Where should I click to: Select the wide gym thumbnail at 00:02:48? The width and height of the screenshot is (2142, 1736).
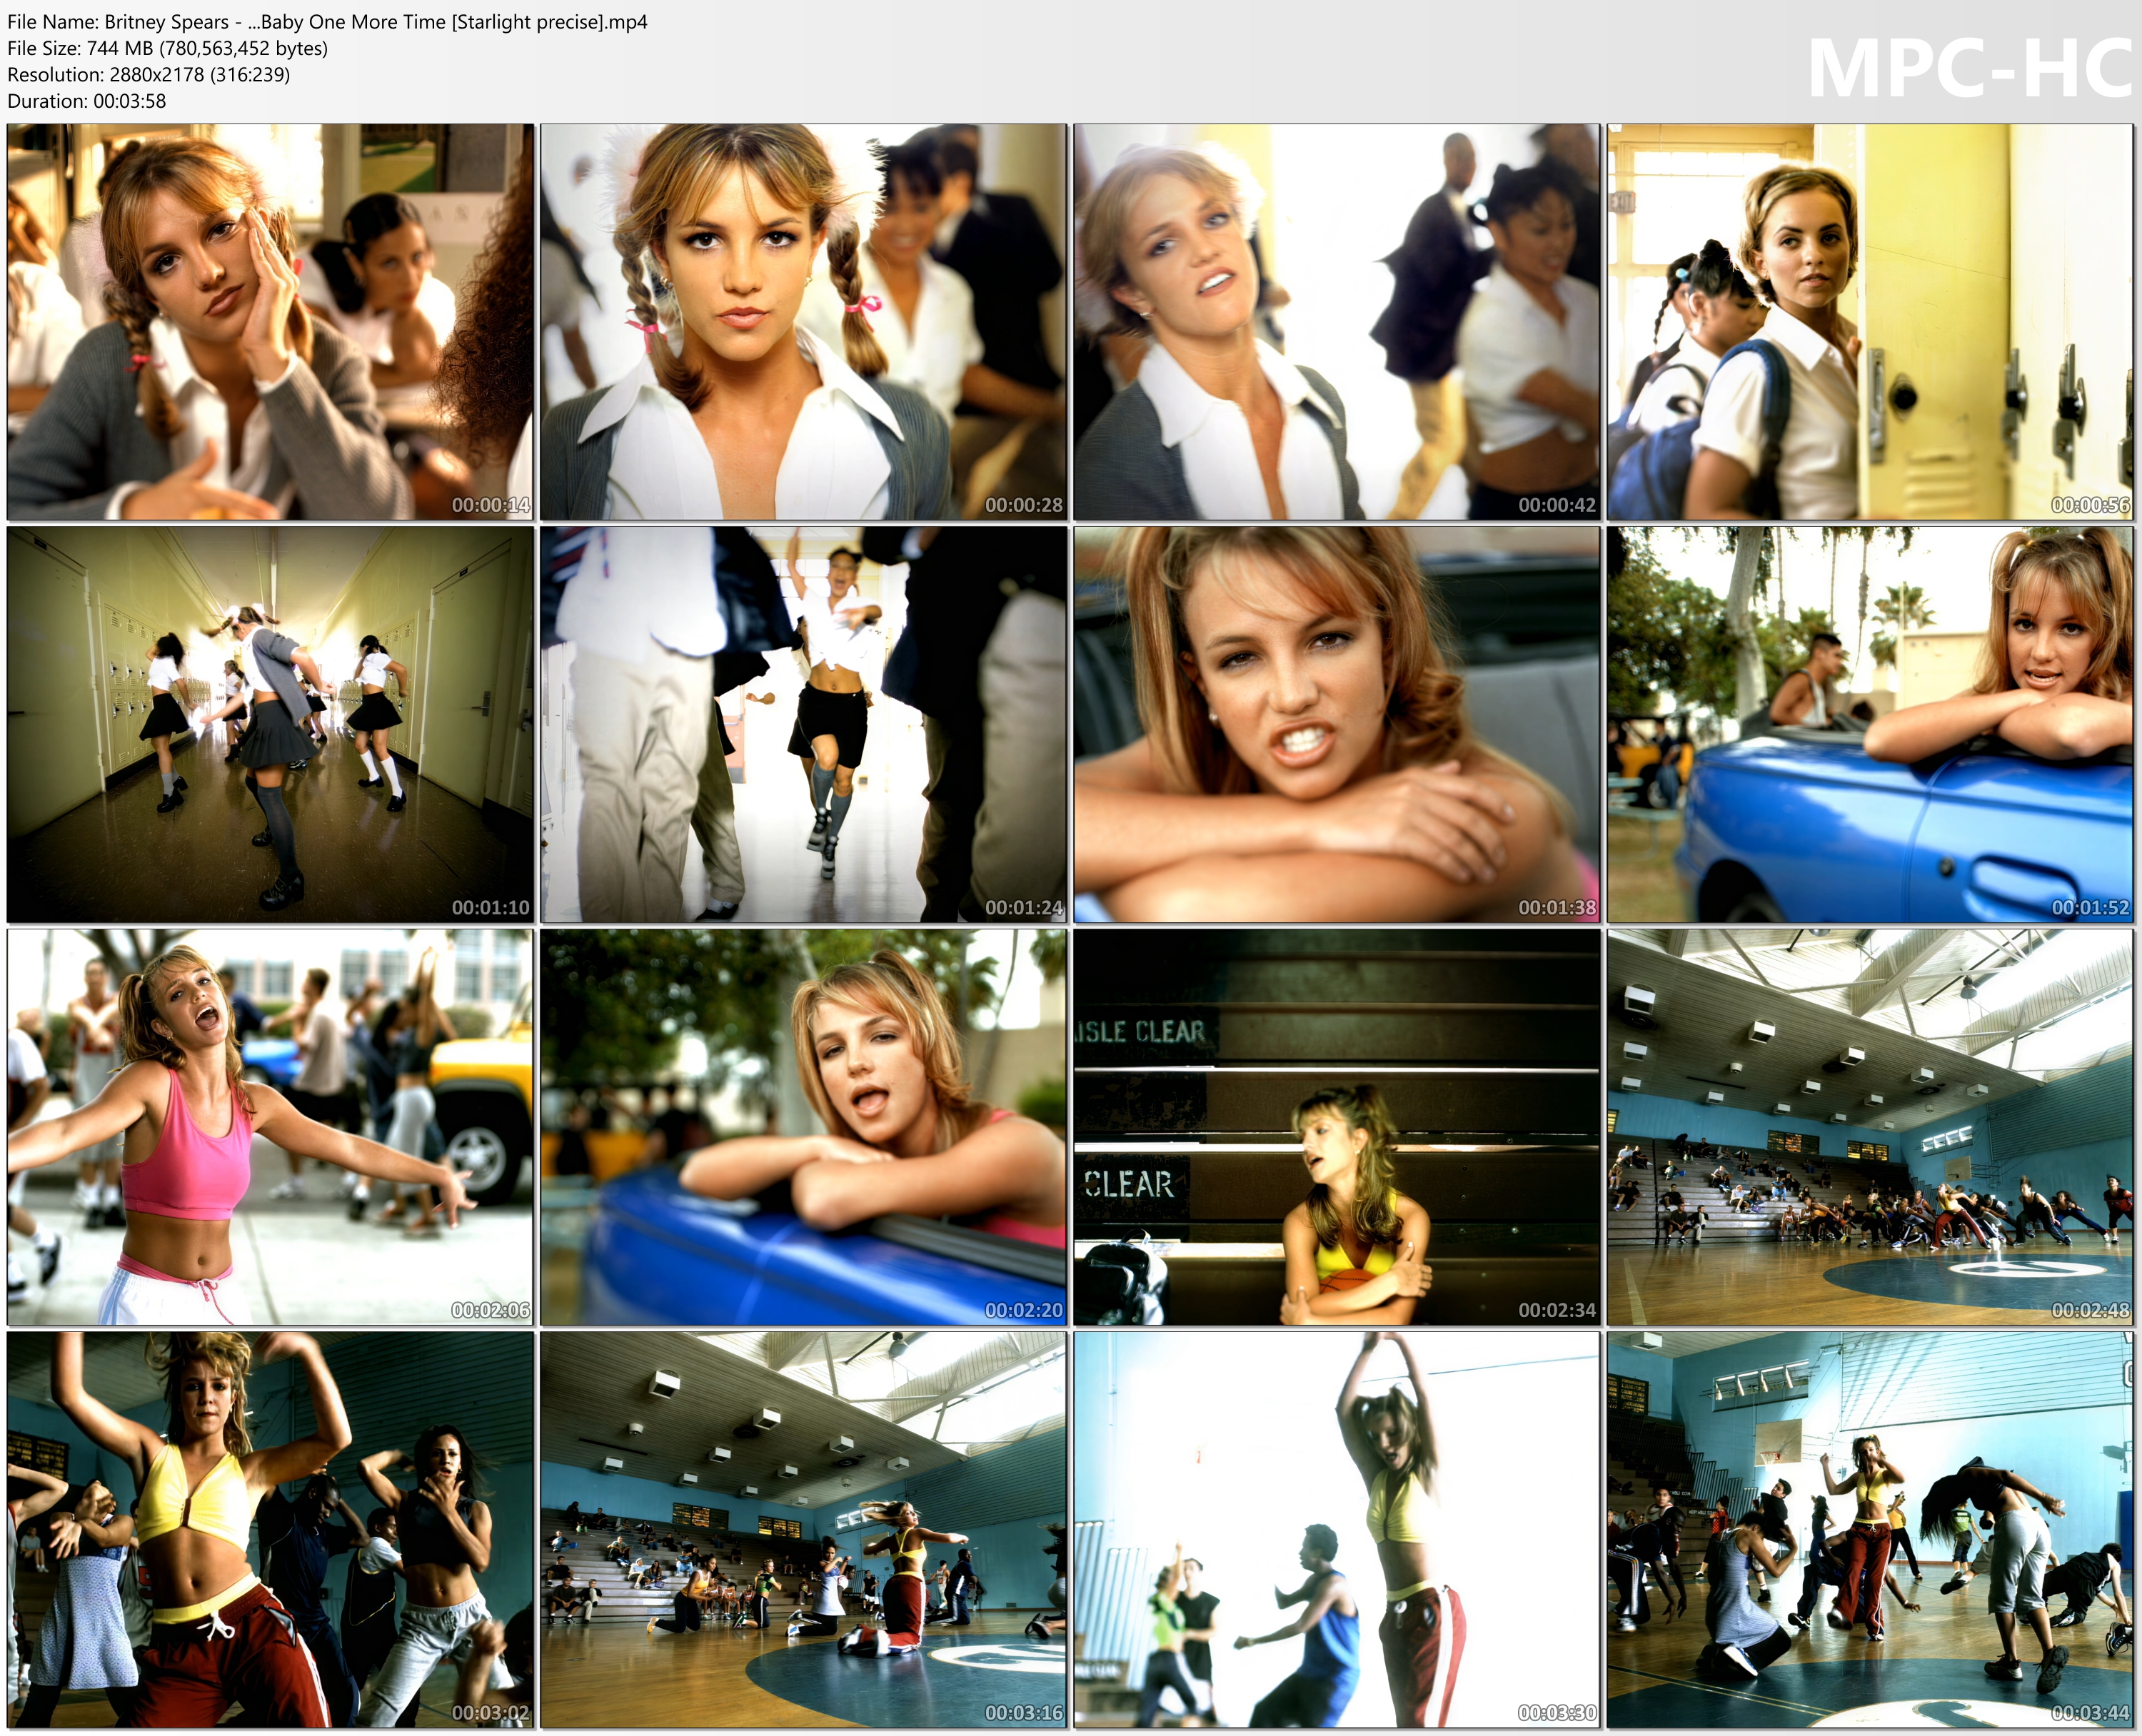pyautogui.click(x=1870, y=1127)
